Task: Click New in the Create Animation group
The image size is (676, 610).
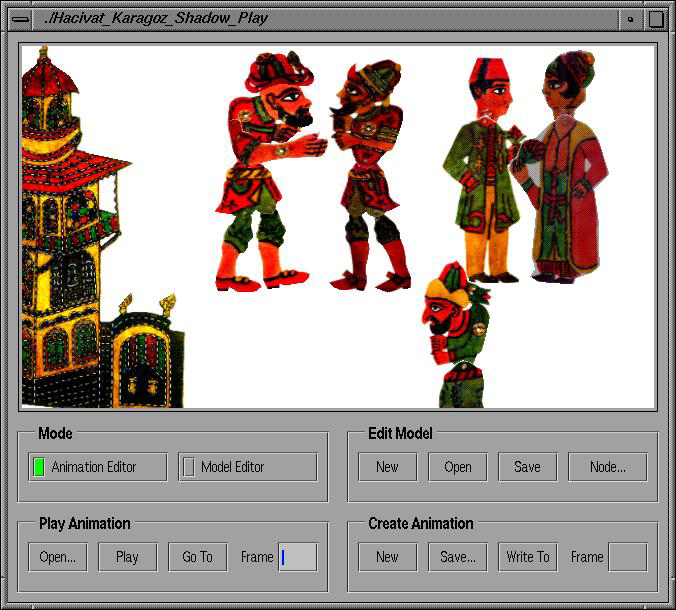Action: [x=387, y=557]
